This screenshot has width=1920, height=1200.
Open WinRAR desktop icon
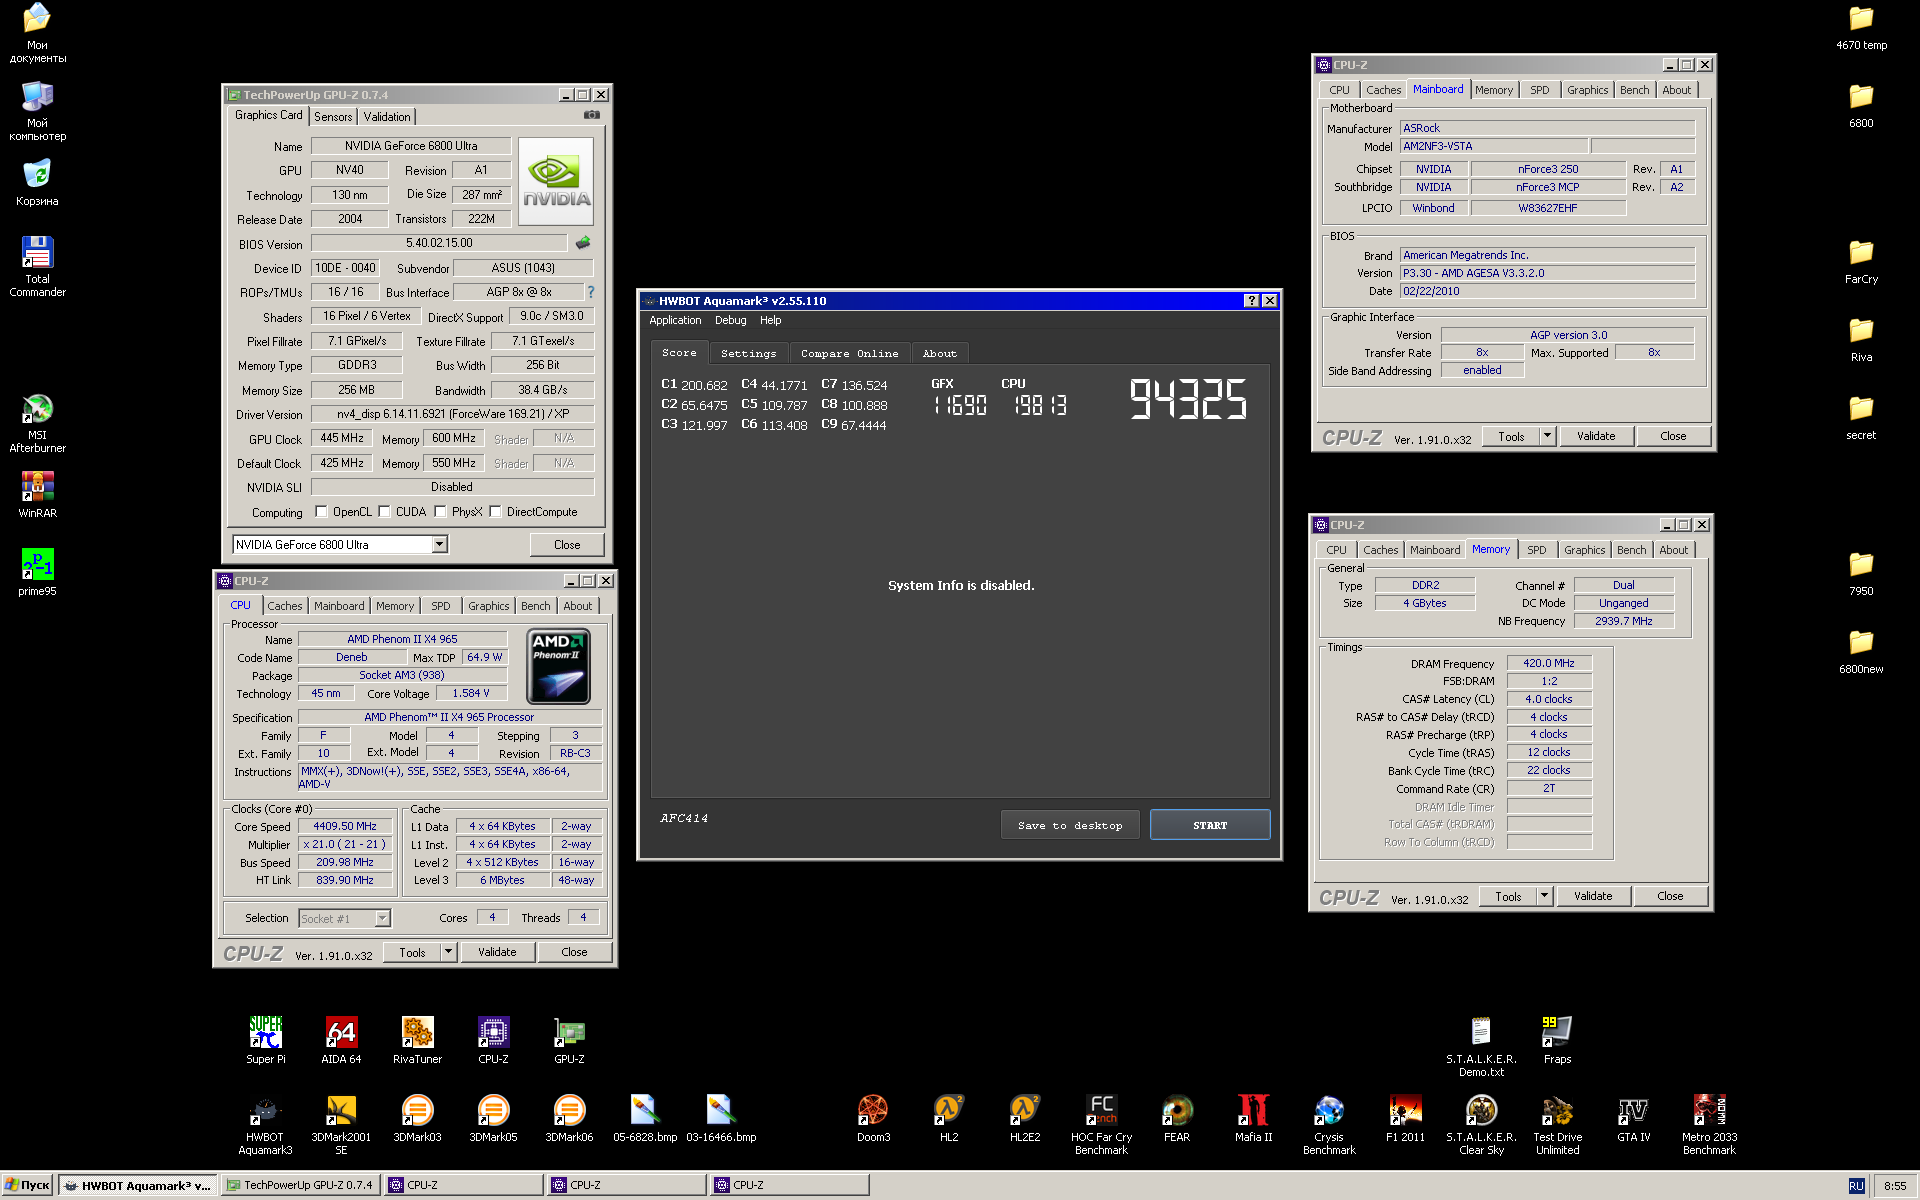[37, 494]
